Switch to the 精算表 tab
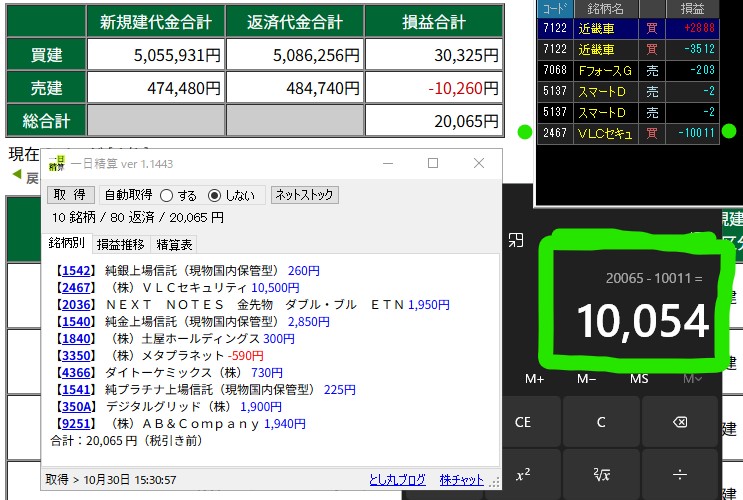Screen dimensions: 743x500 174,244
